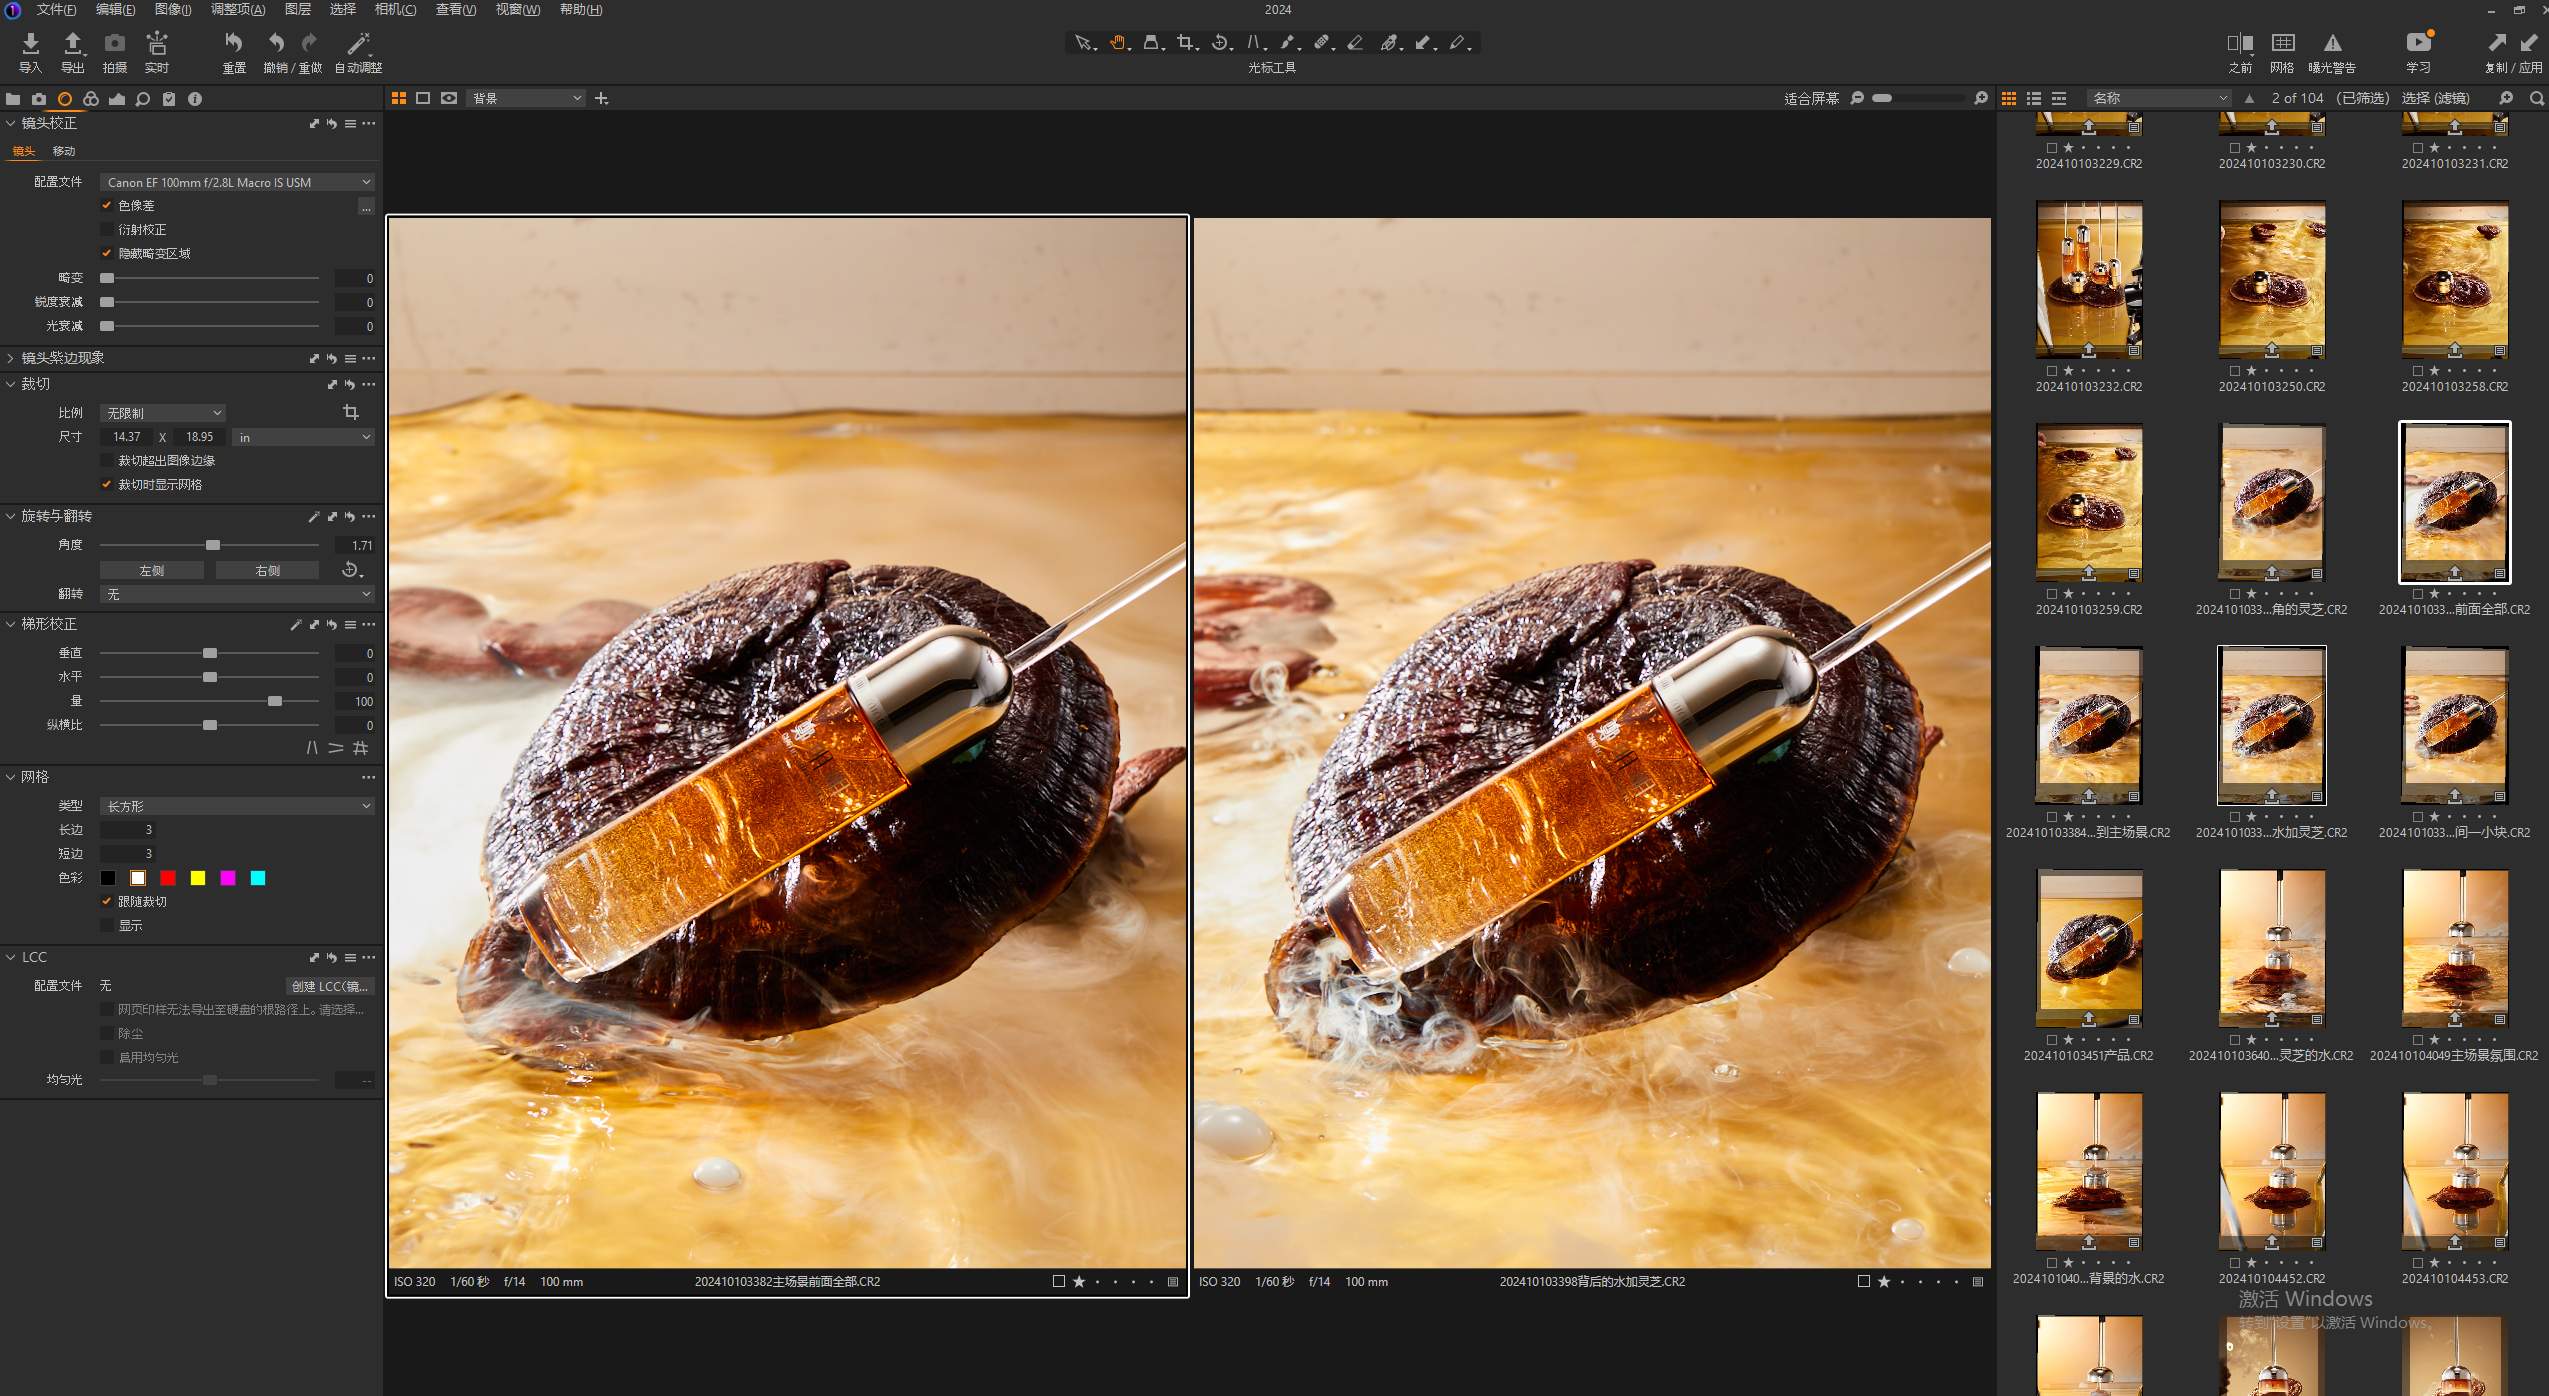The width and height of the screenshot is (2549, 1396).
Task: Click the 之前 (Before) compare icon
Action: tap(2240, 43)
